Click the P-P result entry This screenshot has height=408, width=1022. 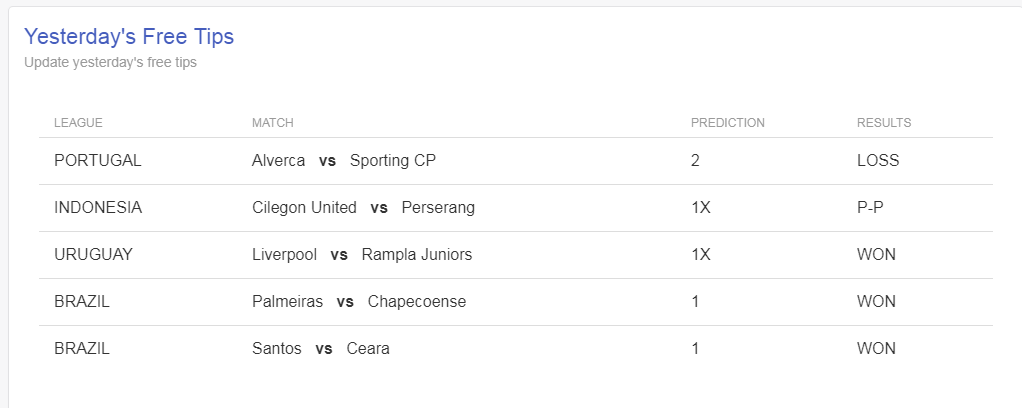click(x=871, y=208)
